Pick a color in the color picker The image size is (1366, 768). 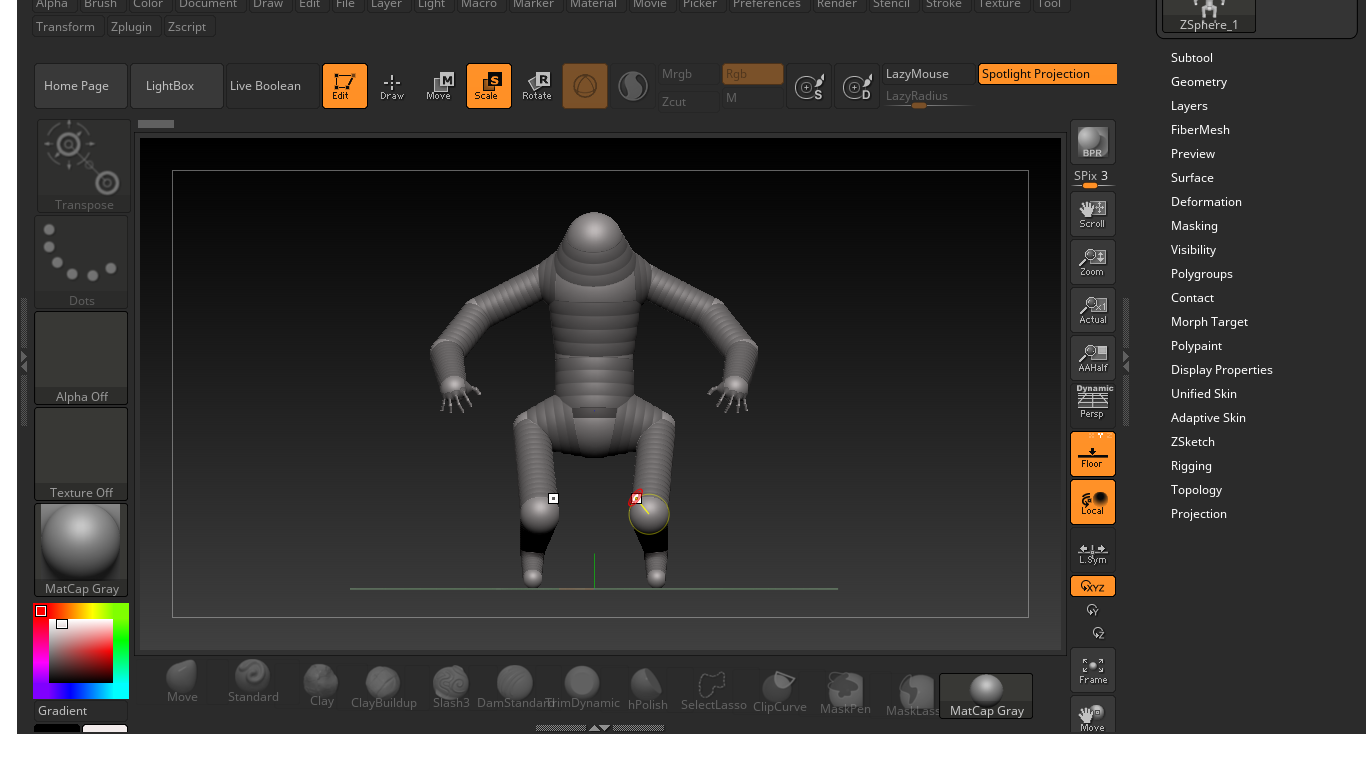click(81, 651)
